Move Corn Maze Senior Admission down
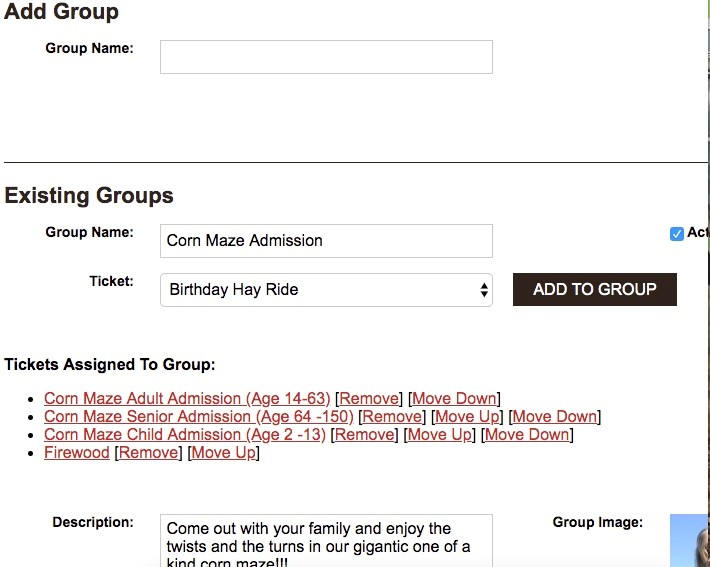 pos(555,417)
